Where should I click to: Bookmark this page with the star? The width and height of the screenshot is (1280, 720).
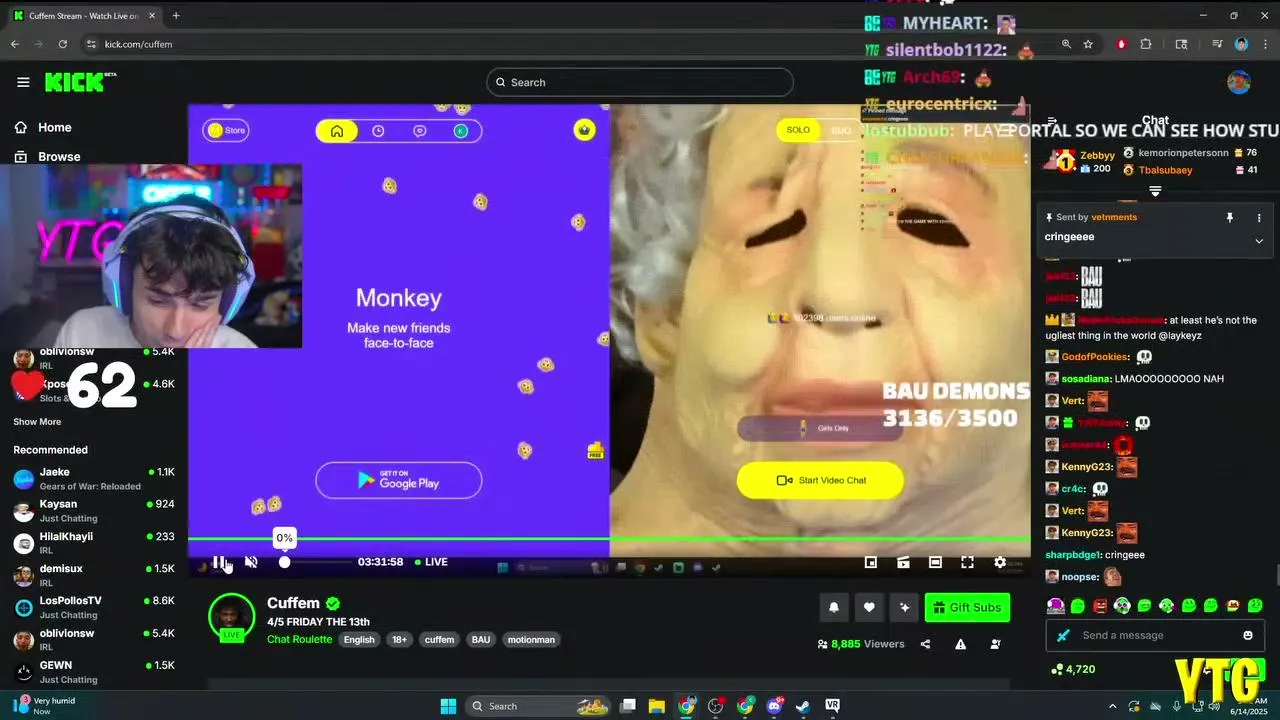(1088, 44)
